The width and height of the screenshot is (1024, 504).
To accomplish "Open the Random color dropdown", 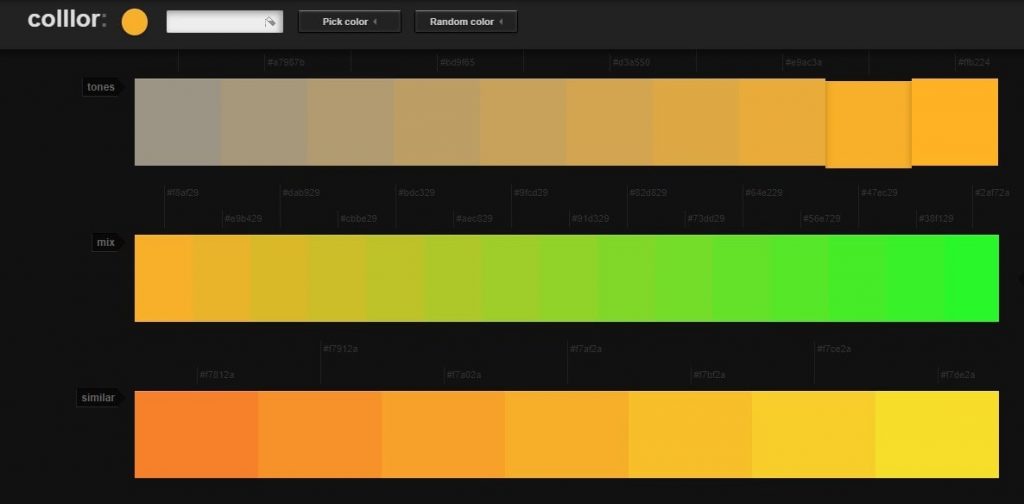I will [466, 22].
